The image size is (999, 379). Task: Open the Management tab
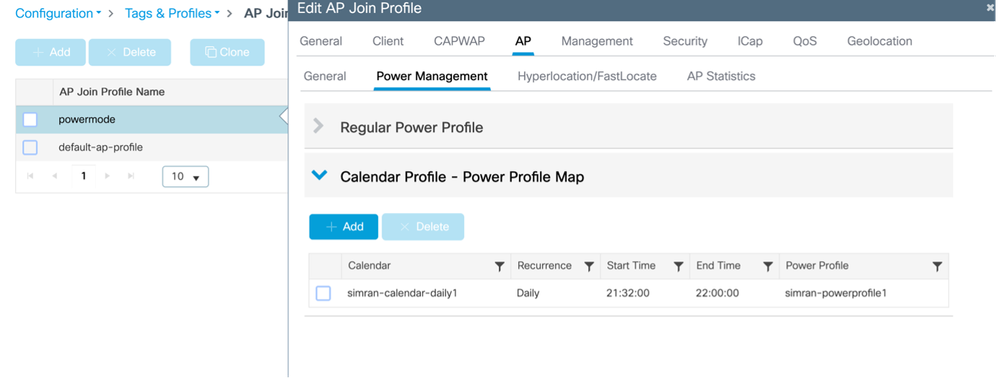tap(597, 41)
